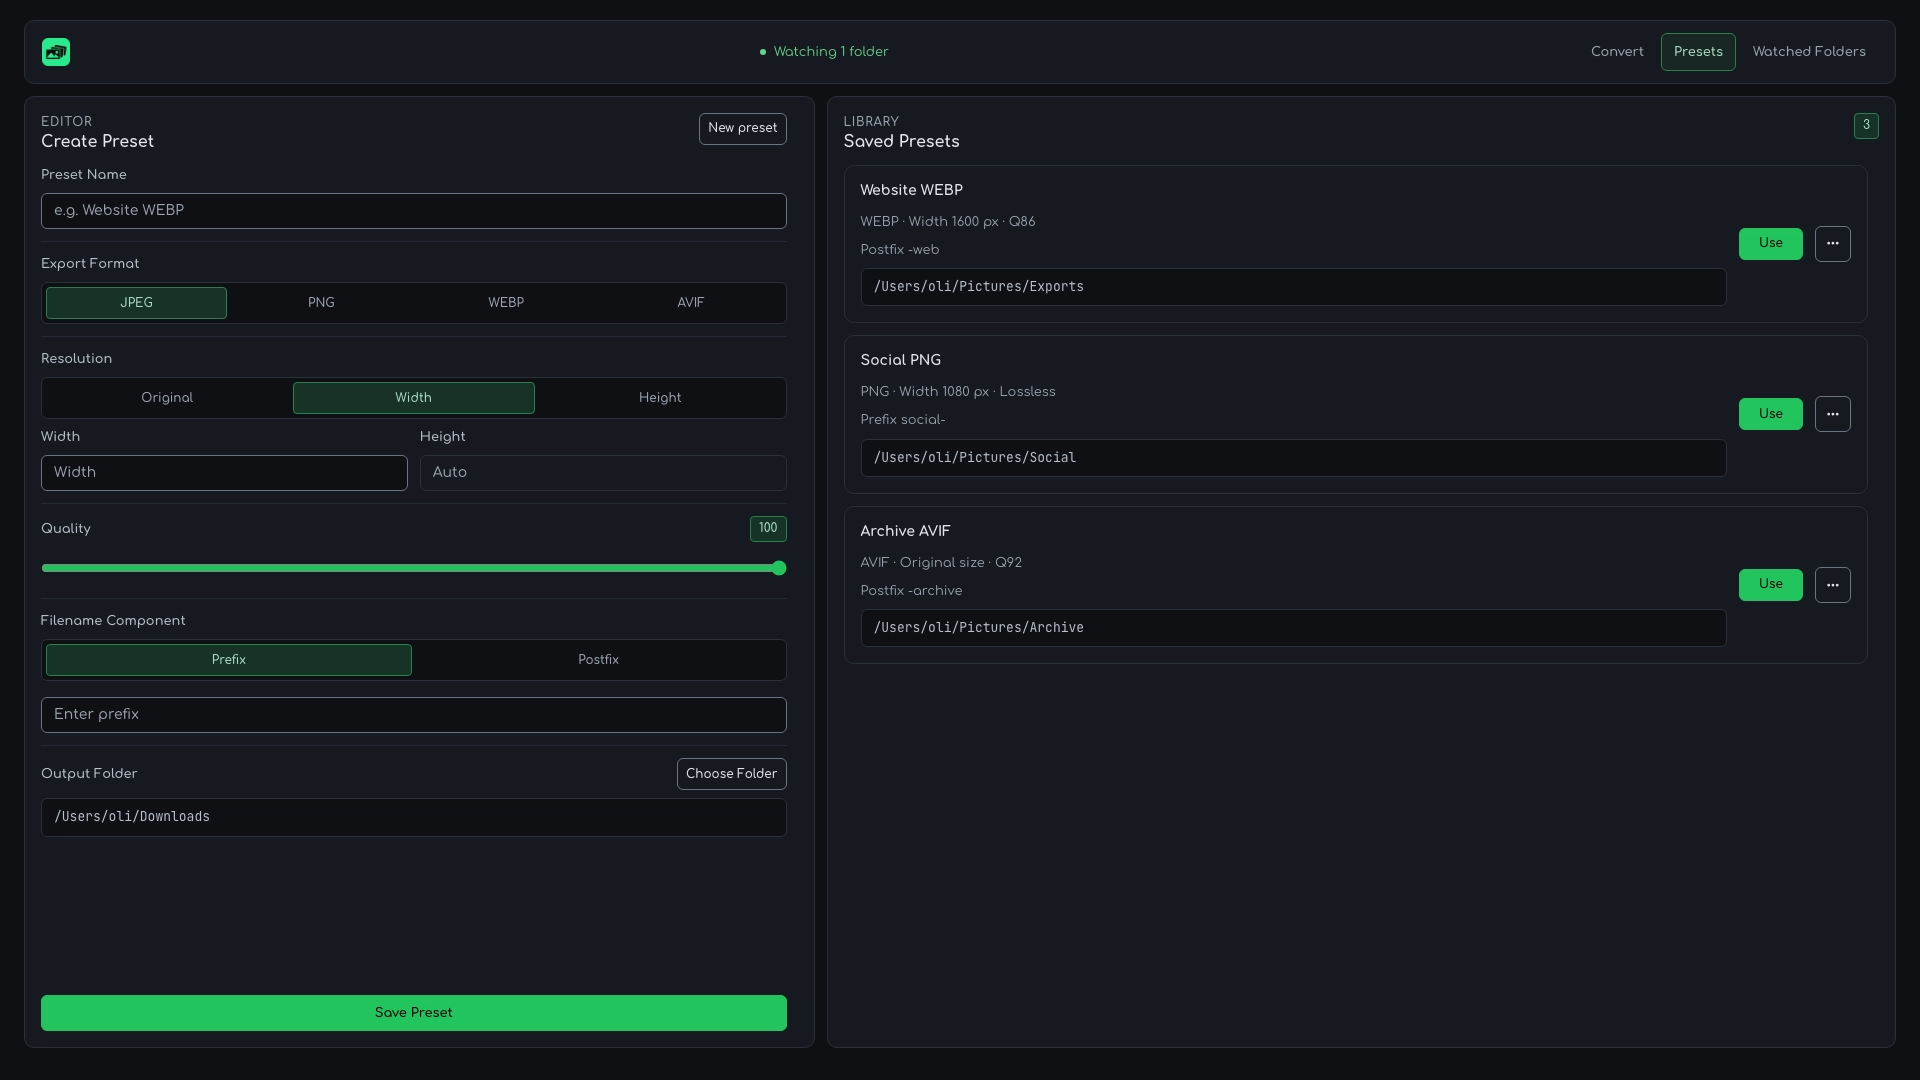Image resolution: width=1920 pixels, height=1080 pixels.
Task: Focus the Preset Name input field
Action: click(x=414, y=211)
